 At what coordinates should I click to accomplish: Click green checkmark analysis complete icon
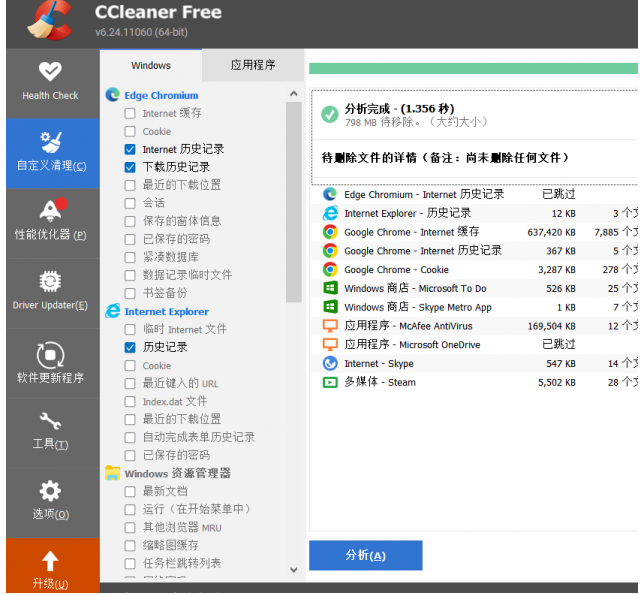(330, 114)
